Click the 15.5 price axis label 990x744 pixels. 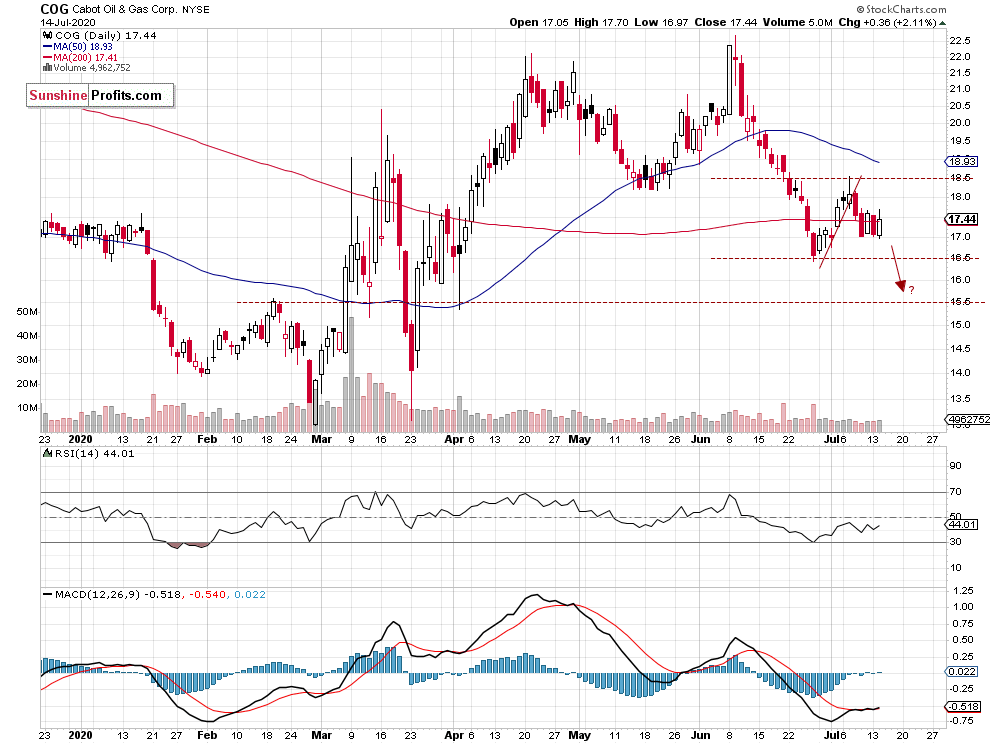[x=960, y=302]
